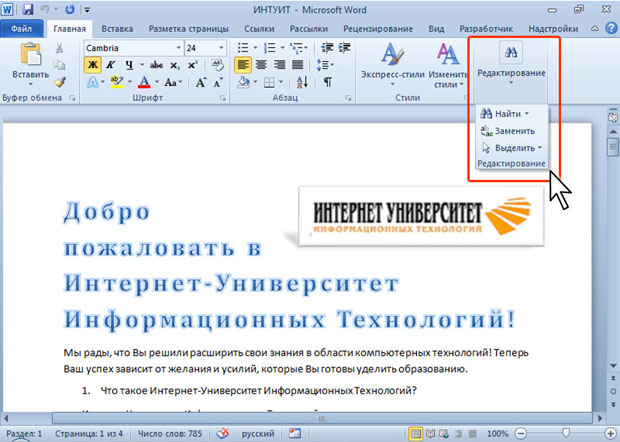This screenshot has height=442, width=620.
Task: Open the Файл (File) tab
Action: (x=22, y=29)
